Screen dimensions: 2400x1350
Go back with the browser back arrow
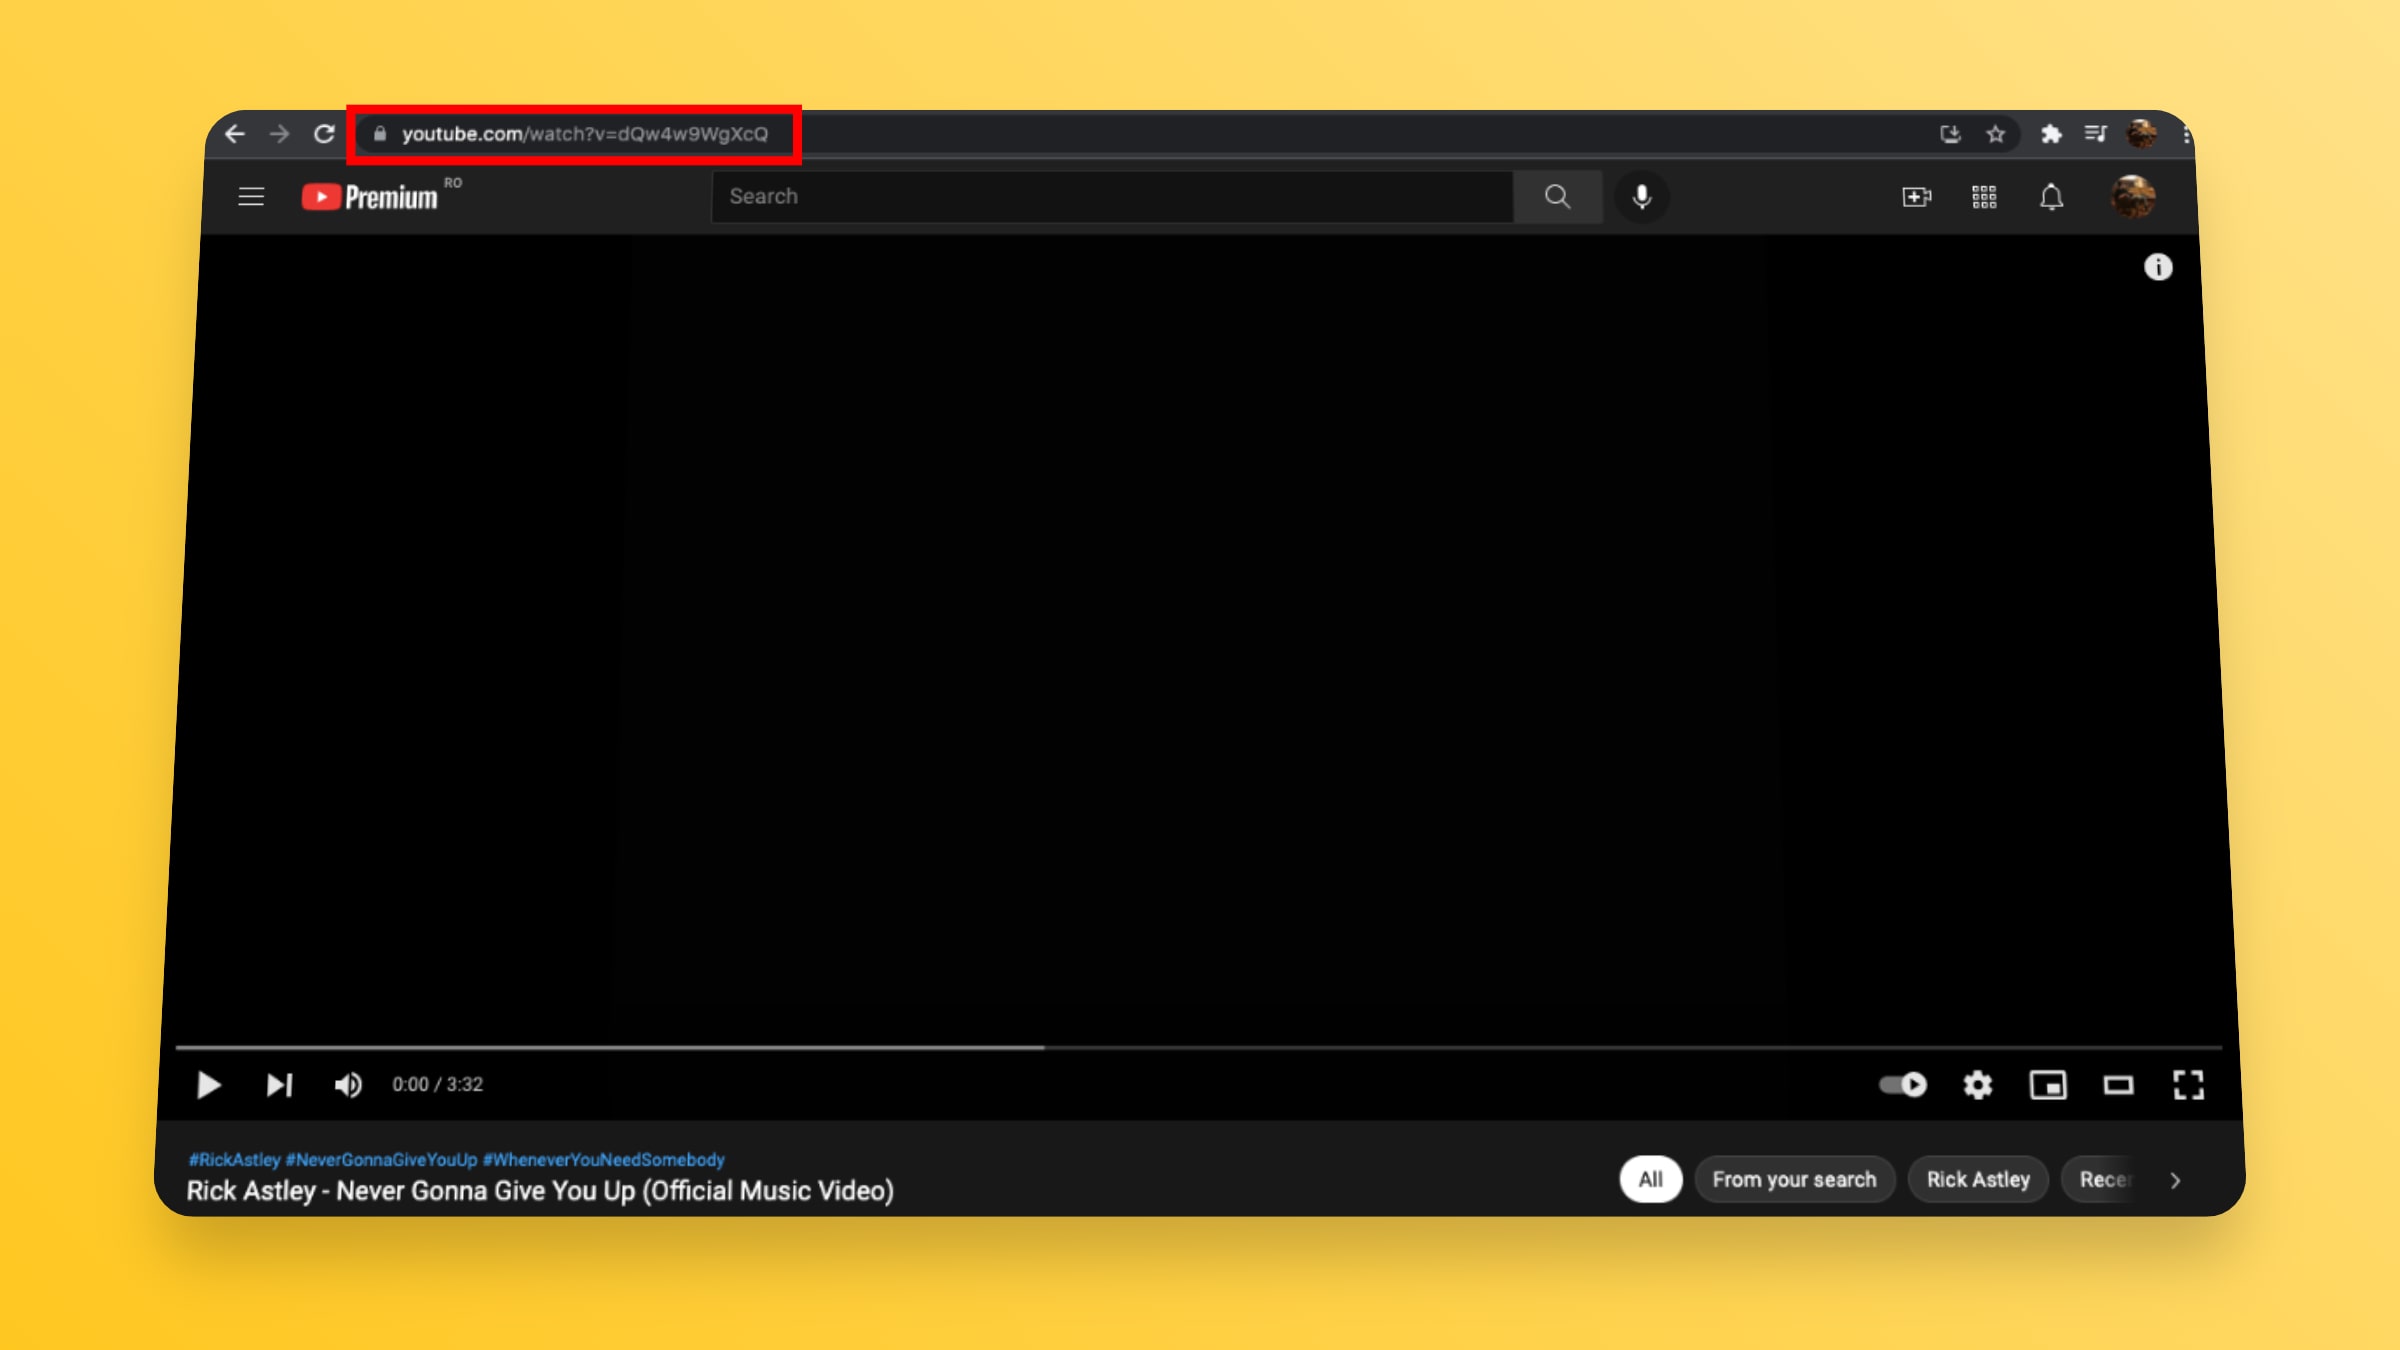tap(235, 134)
